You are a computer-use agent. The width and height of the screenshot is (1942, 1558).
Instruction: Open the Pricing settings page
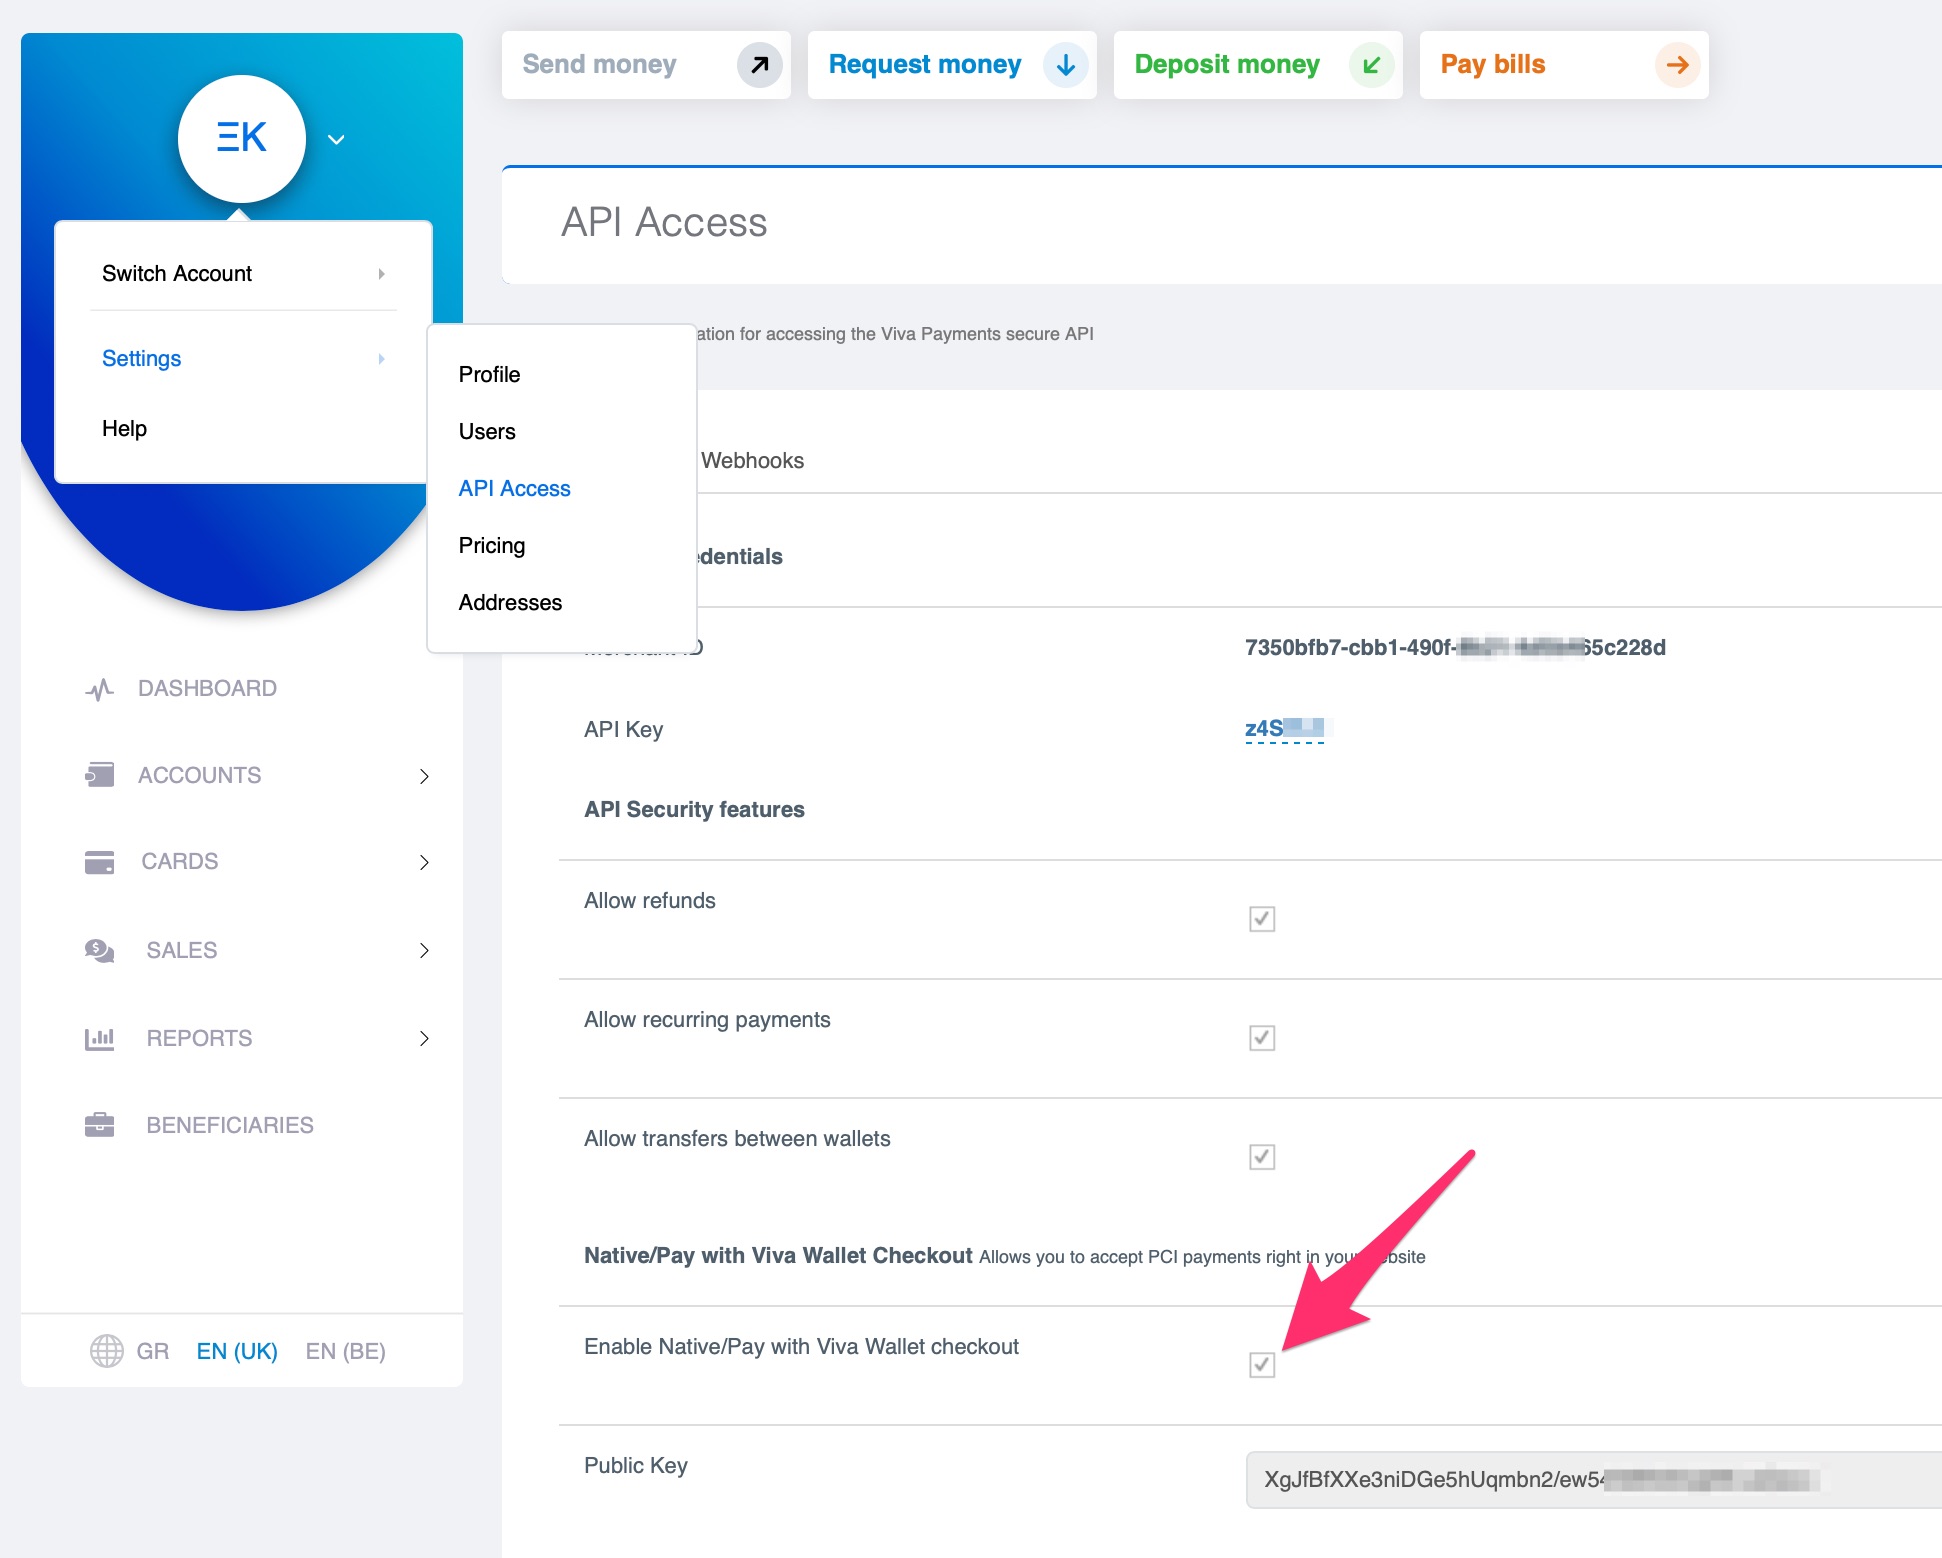pyautogui.click(x=491, y=545)
